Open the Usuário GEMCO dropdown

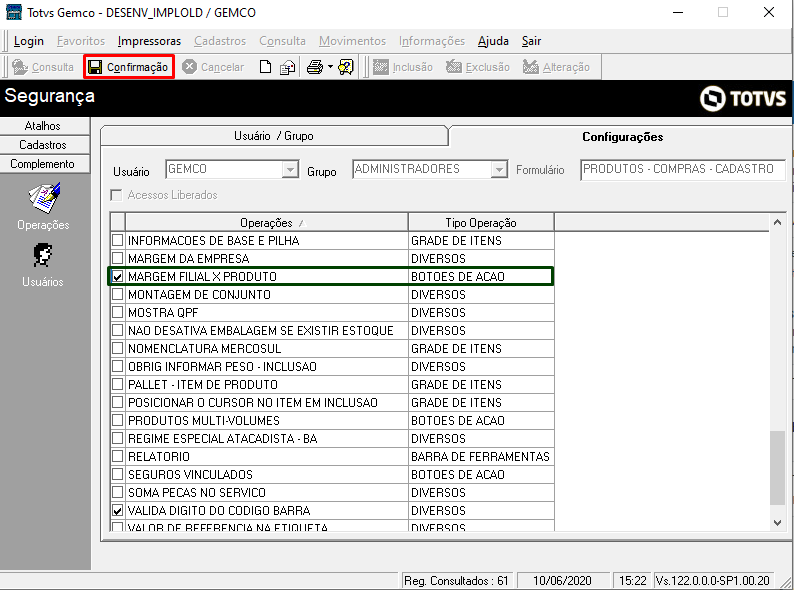(x=290, y=169)
